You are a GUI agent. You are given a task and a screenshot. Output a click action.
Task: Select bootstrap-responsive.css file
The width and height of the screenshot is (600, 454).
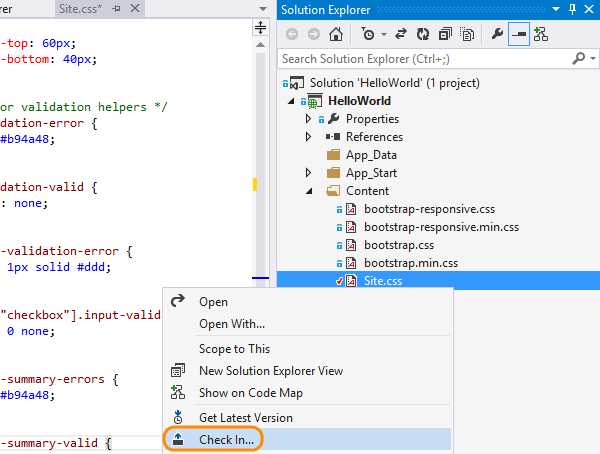[429, 209]
